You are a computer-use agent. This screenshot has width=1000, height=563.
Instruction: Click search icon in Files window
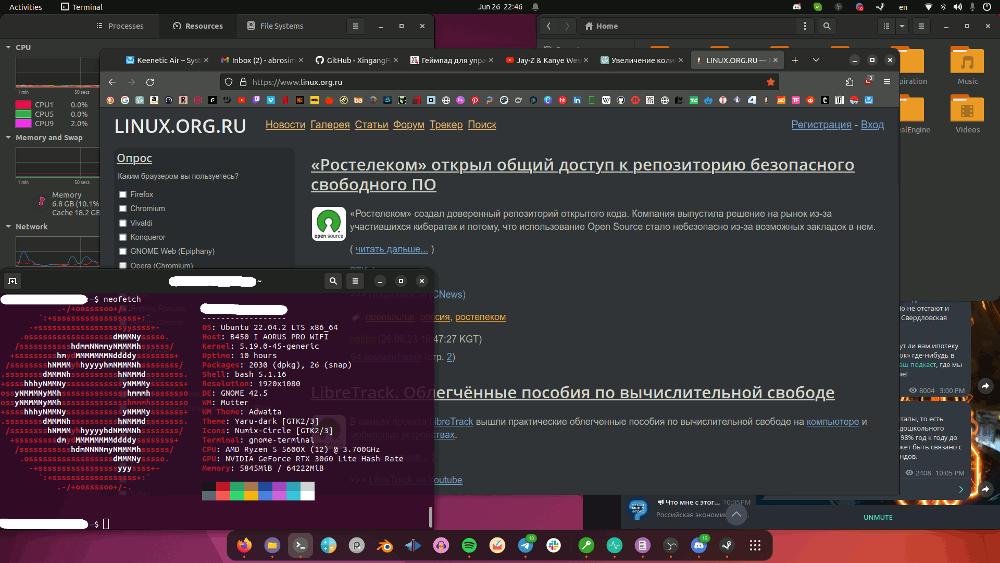(827, 26)
